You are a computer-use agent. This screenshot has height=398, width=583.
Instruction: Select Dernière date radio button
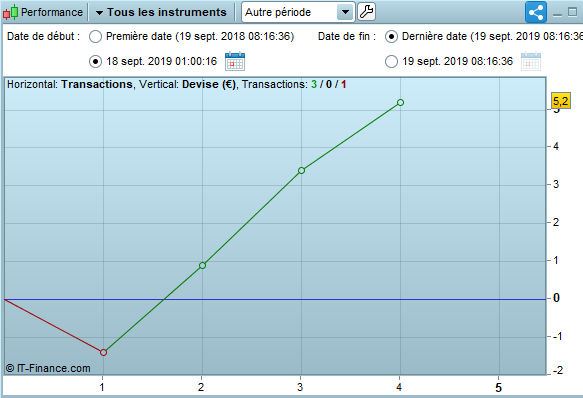pos(391,36)
